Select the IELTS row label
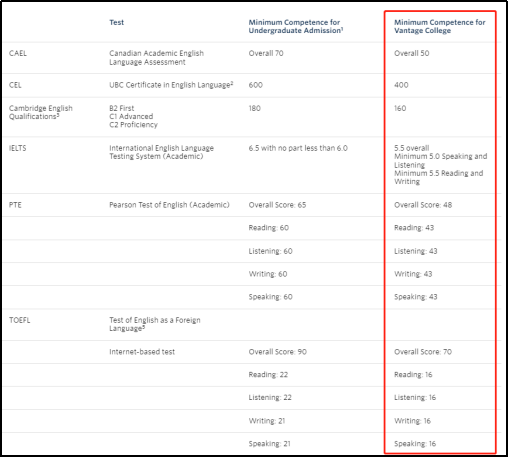 click(x=17, y=148)
